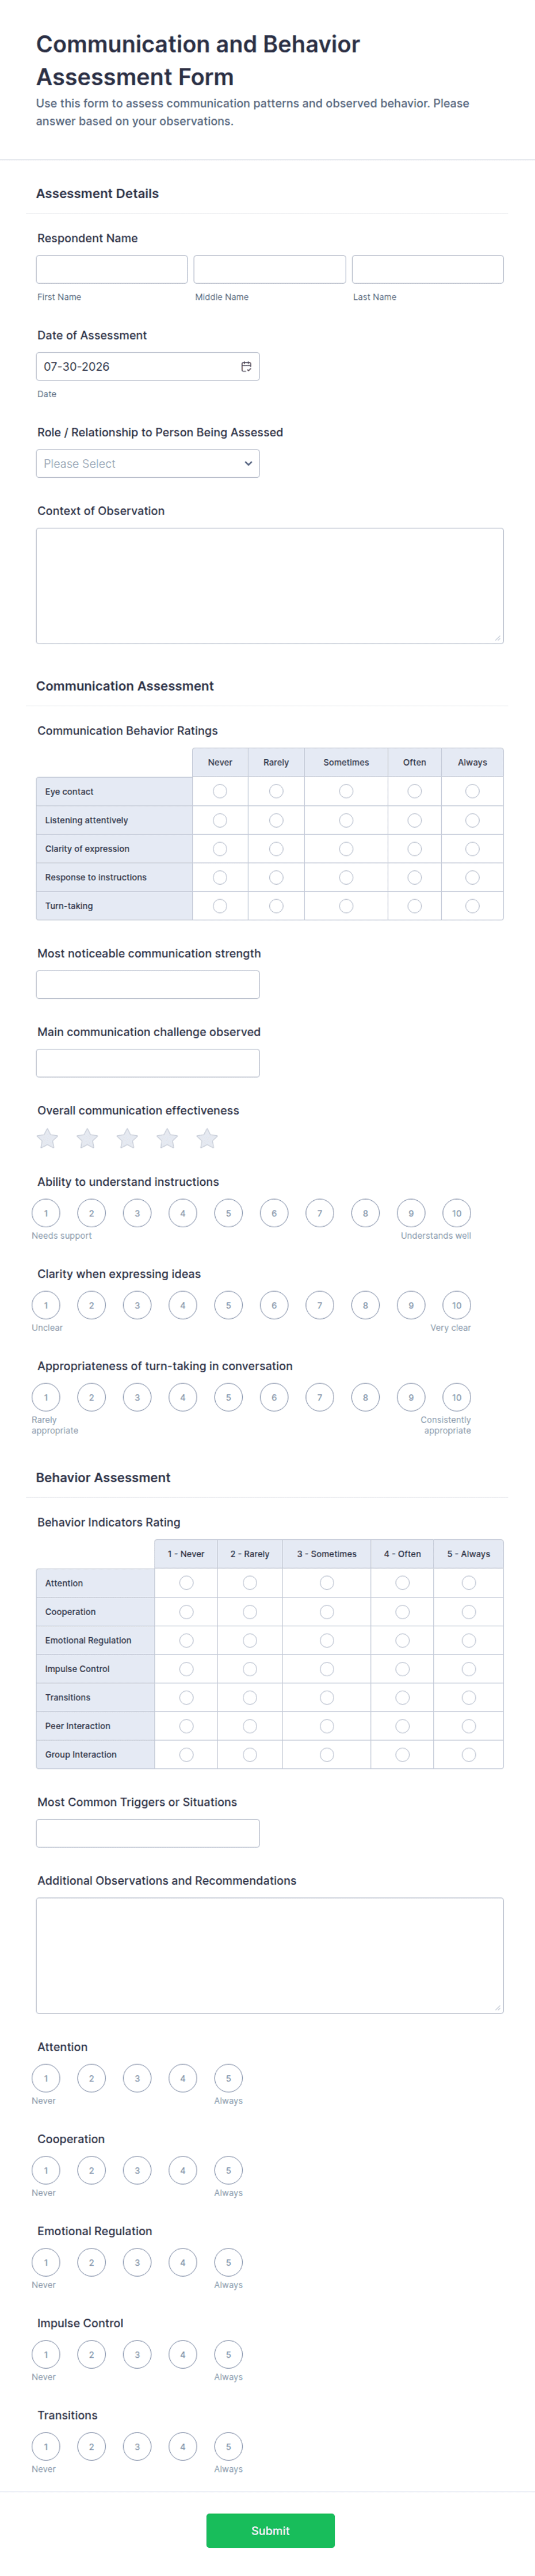
Task: Select the fifth star in effectiveness rating
Action: [207, 1138]
